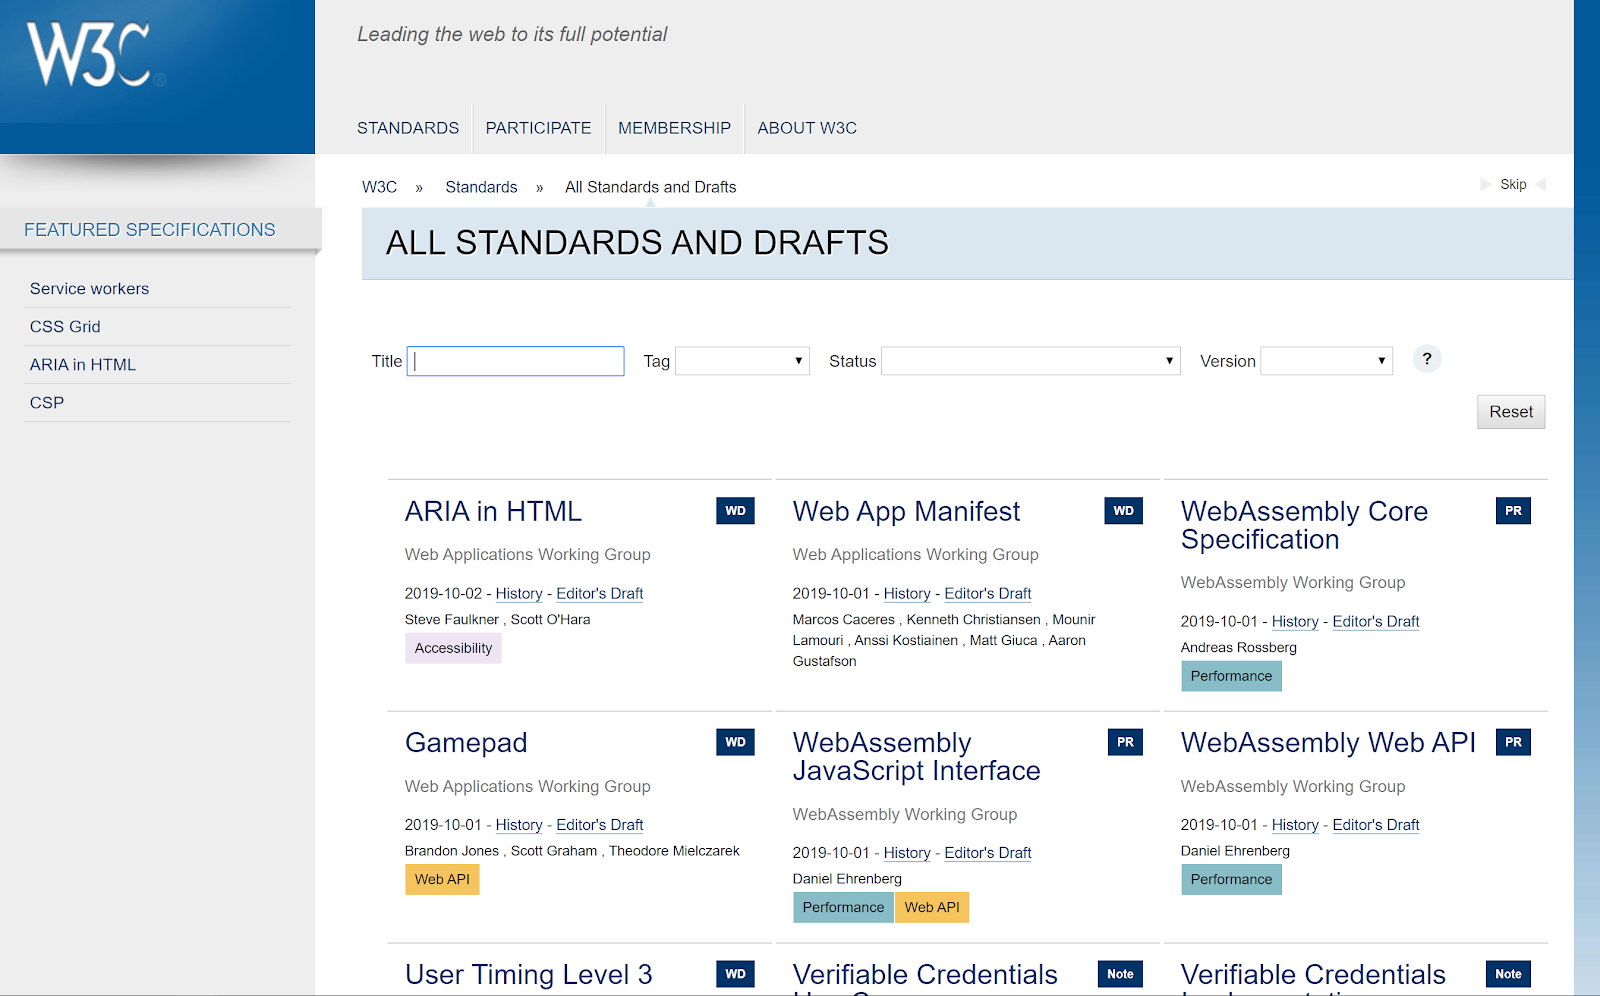Click the Reset button
The width and height of the screenshot is (1600, 996).
point(1511,412)
